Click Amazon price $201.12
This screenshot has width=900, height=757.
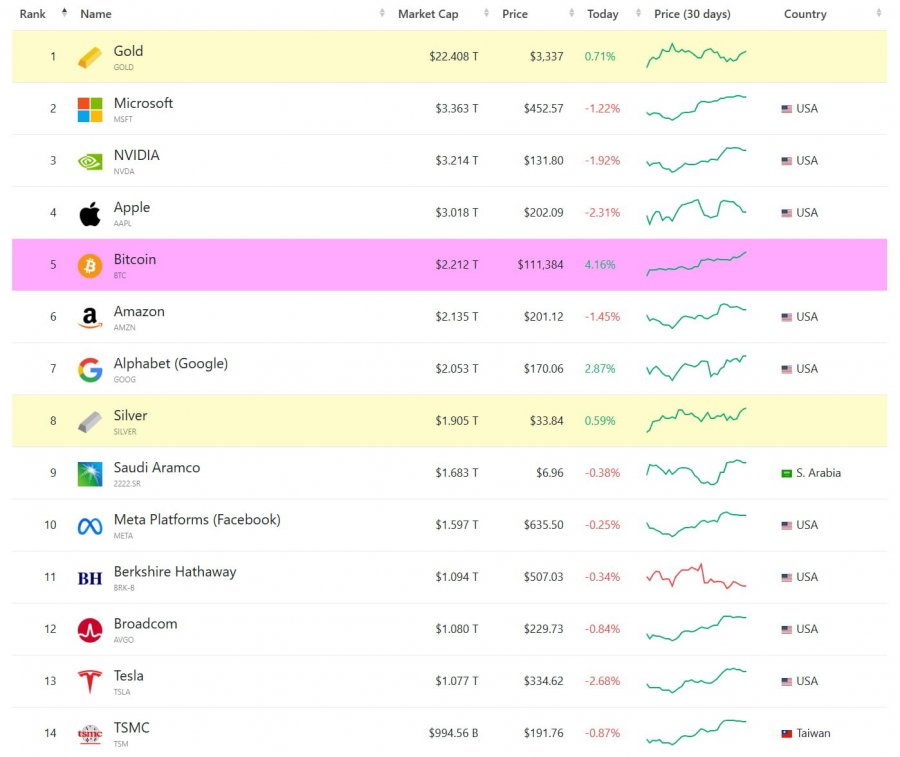543,317
